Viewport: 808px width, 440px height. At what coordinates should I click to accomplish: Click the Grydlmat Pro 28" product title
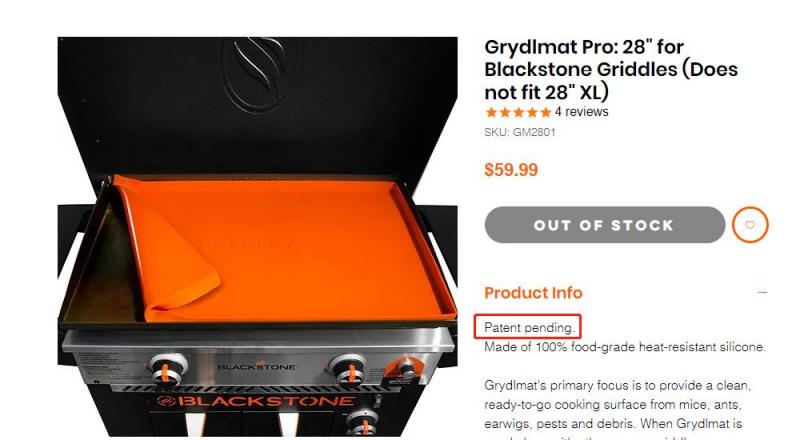(611, 70)
